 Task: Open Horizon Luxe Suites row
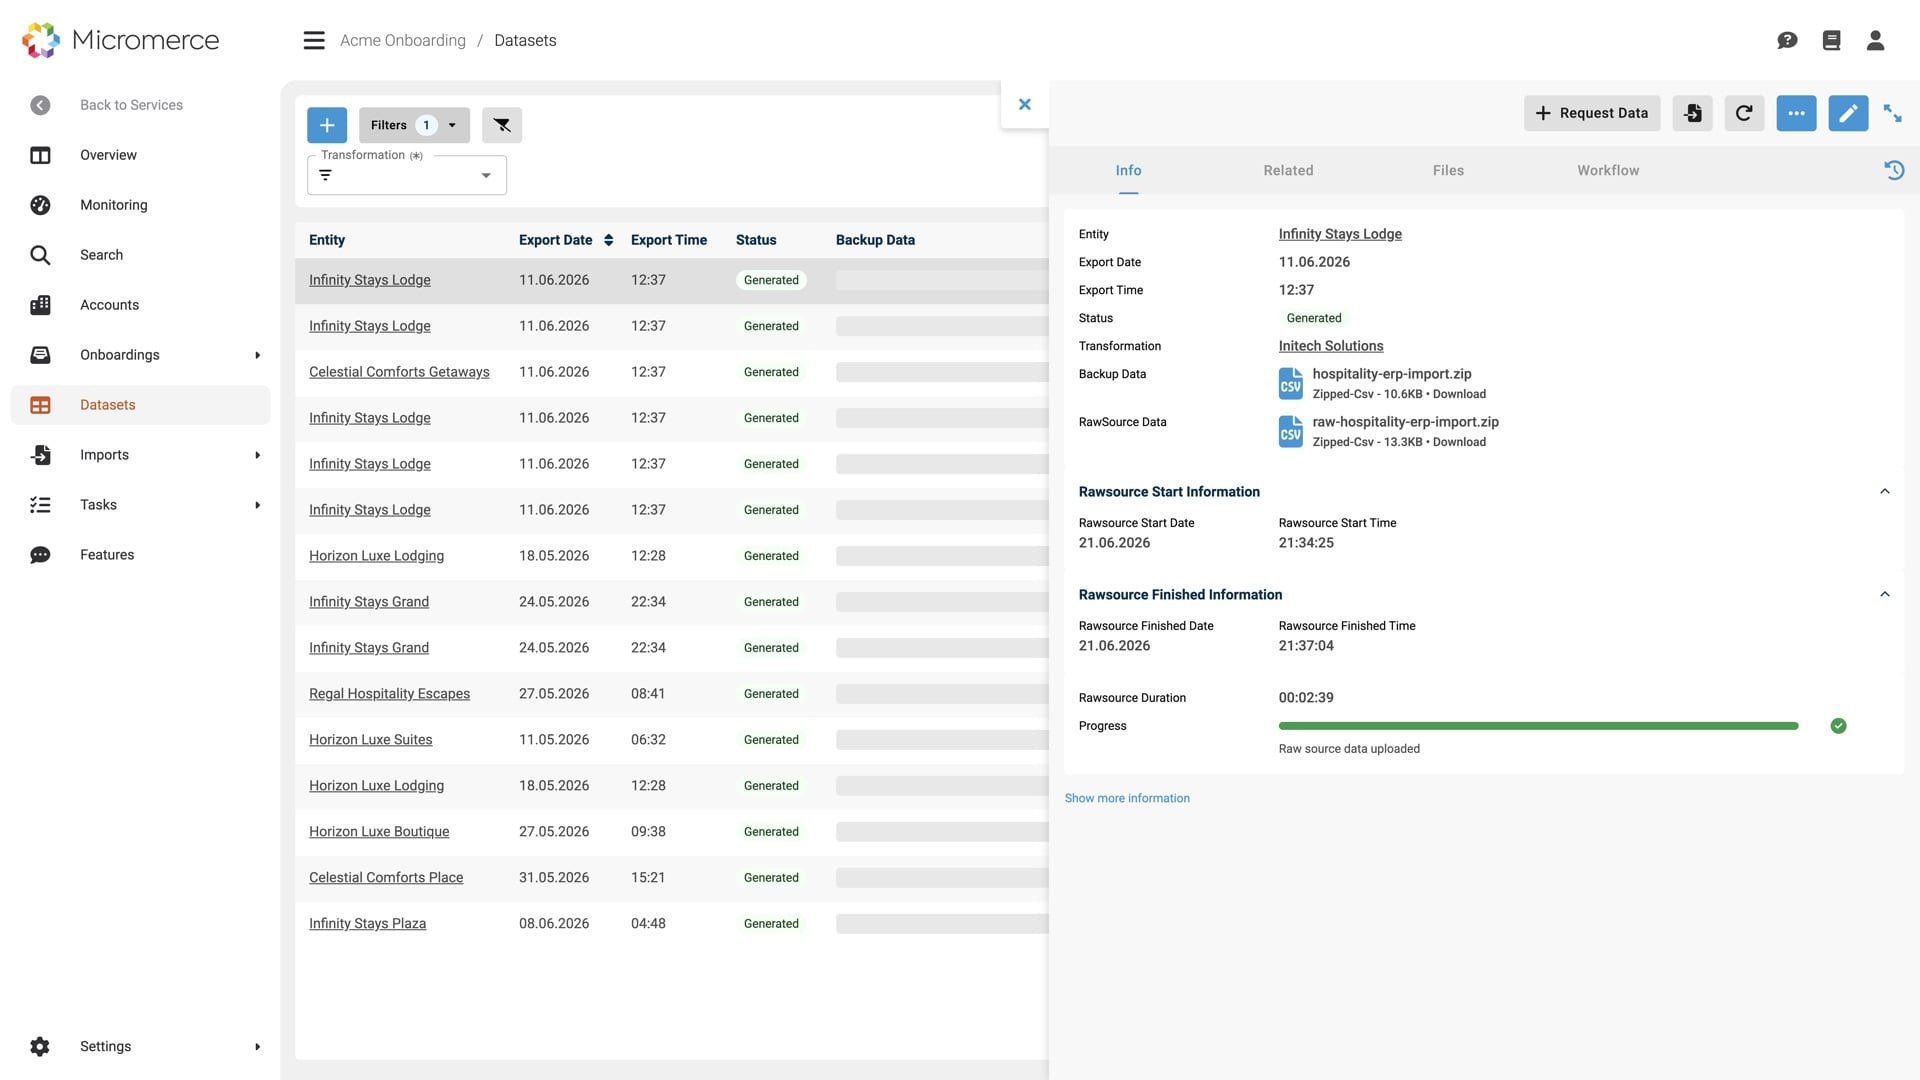point(370,740)
